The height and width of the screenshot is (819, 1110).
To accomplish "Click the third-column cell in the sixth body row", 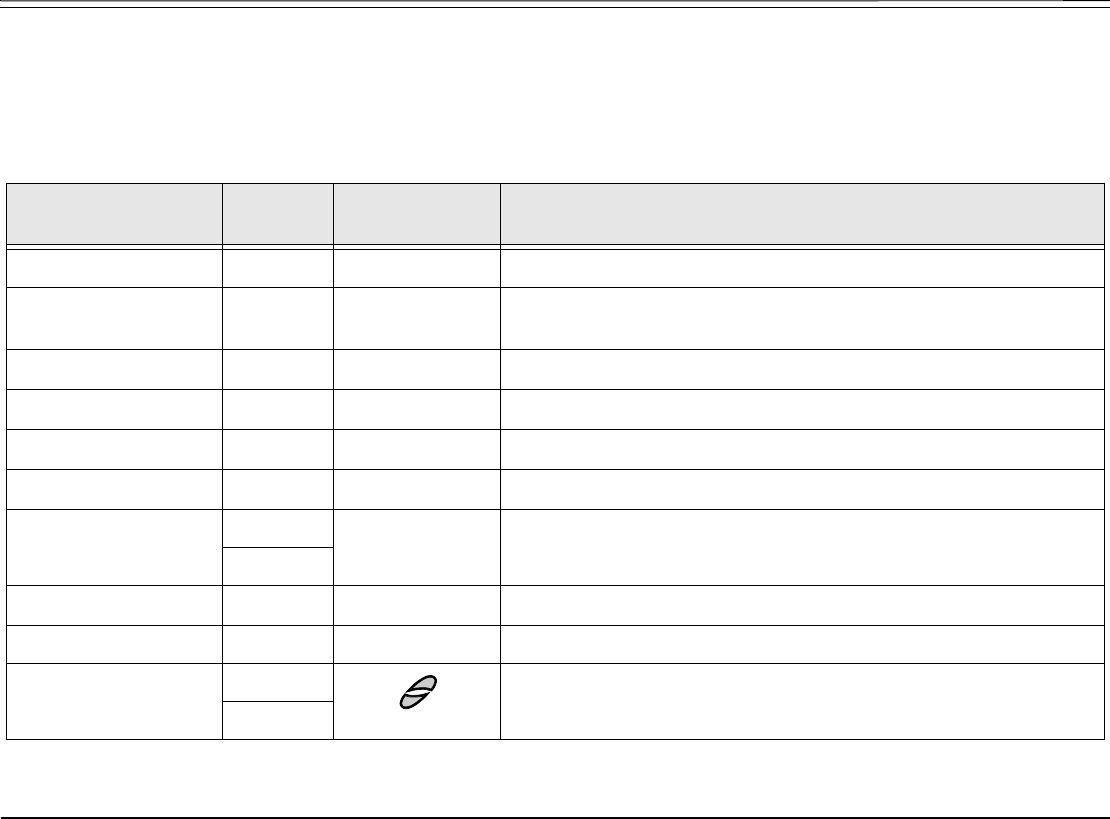I will click(417, 489).
